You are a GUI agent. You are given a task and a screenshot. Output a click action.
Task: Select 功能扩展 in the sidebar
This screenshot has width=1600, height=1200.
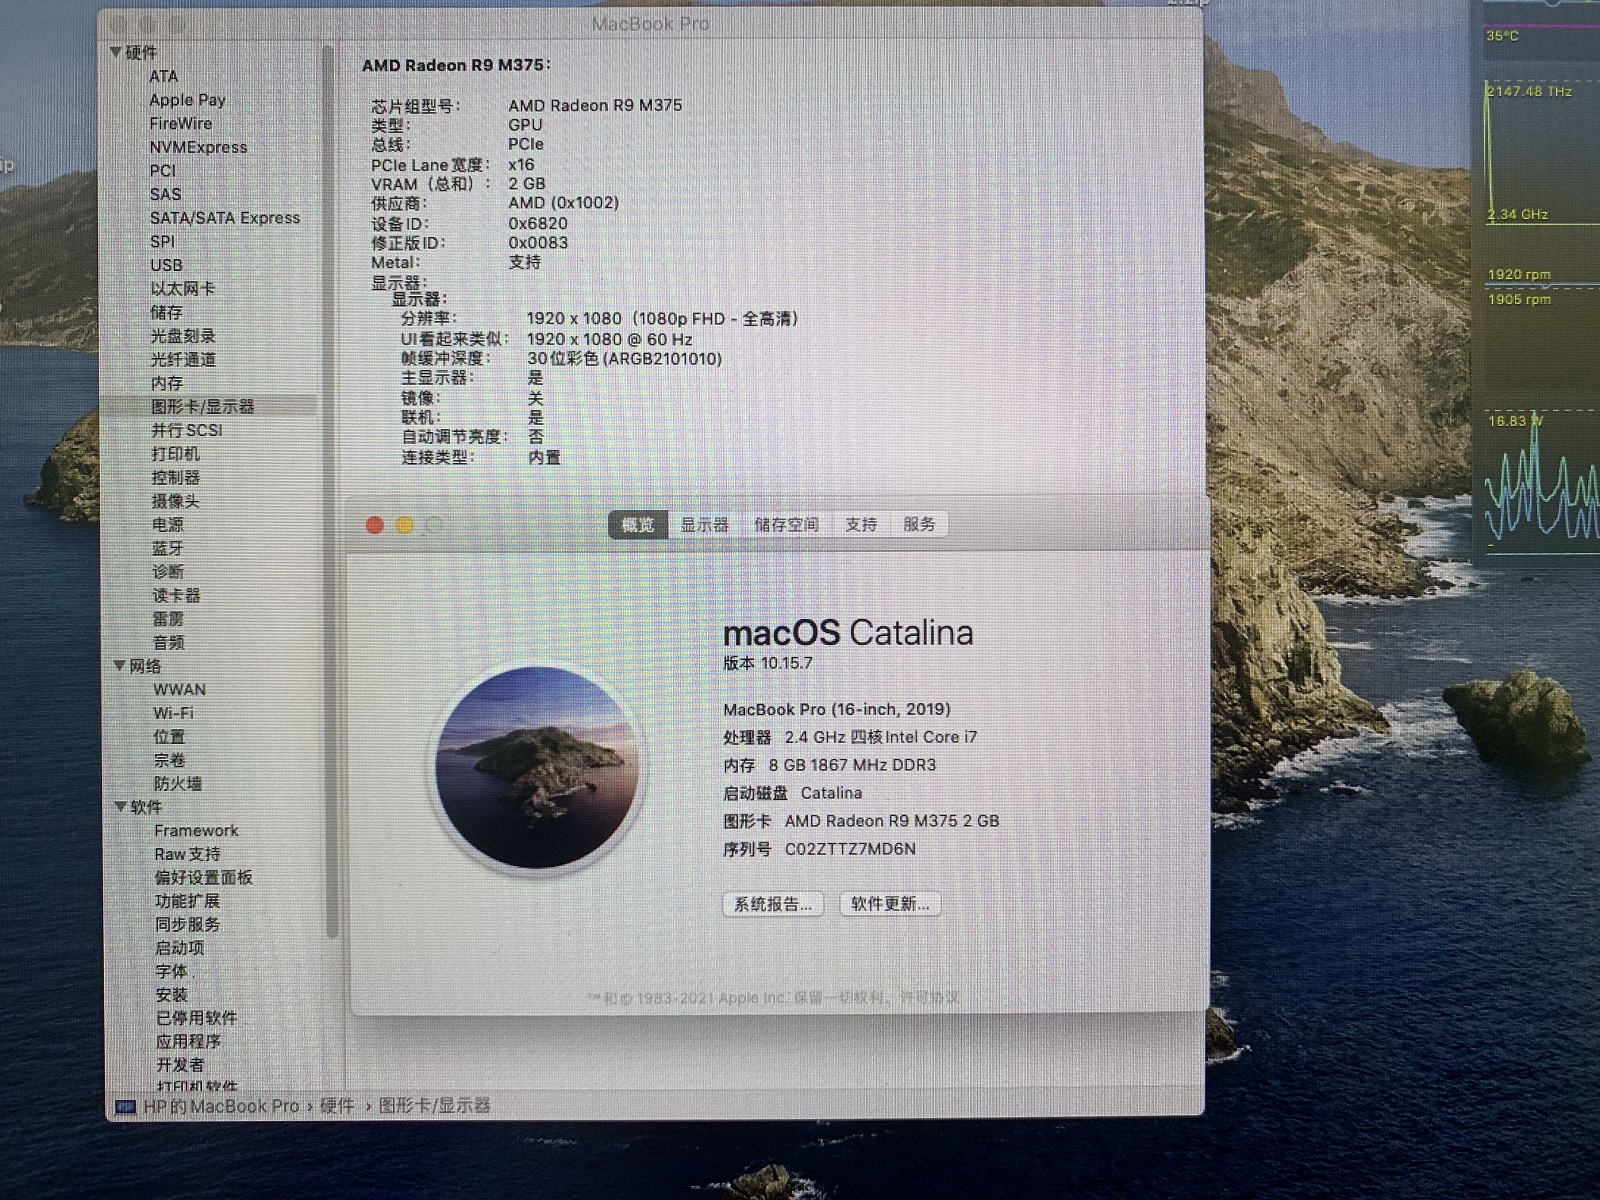click(x=187, y=901)
